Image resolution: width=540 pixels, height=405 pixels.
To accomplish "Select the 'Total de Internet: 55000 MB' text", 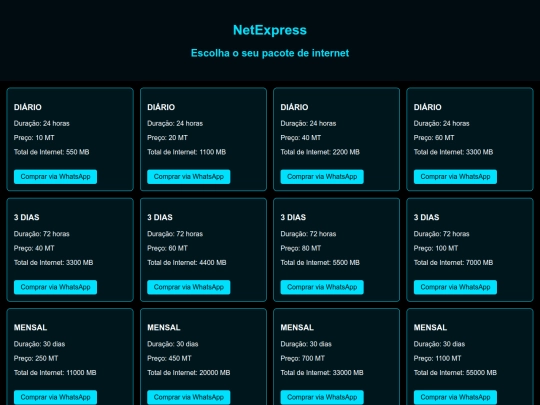I will tap(455, 373).
